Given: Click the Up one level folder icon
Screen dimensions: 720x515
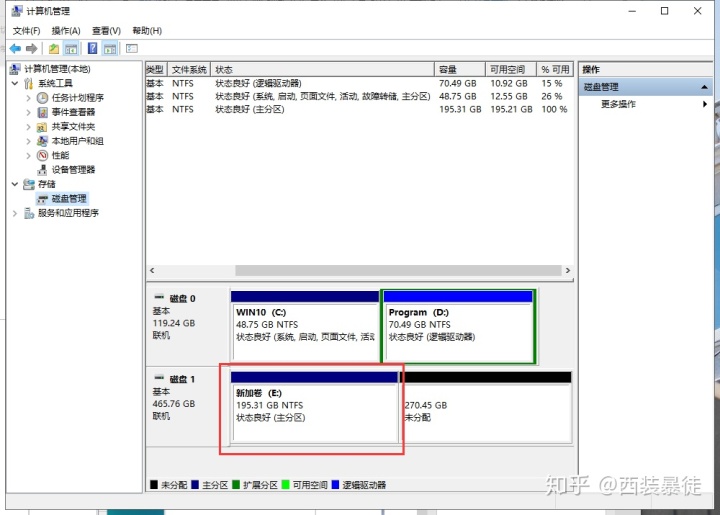Looking at the screenshot, I should (54, 48).
